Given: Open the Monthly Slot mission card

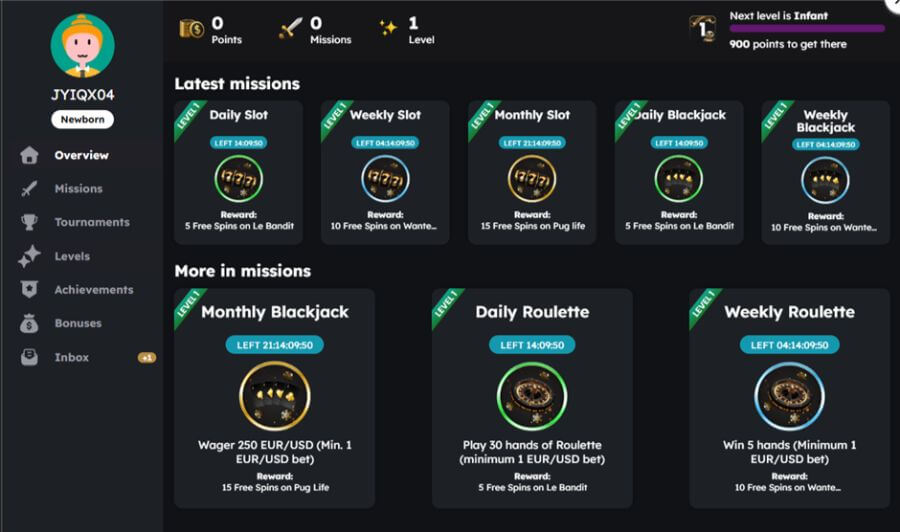Looking at the screenshot, I should coord(532,172).
